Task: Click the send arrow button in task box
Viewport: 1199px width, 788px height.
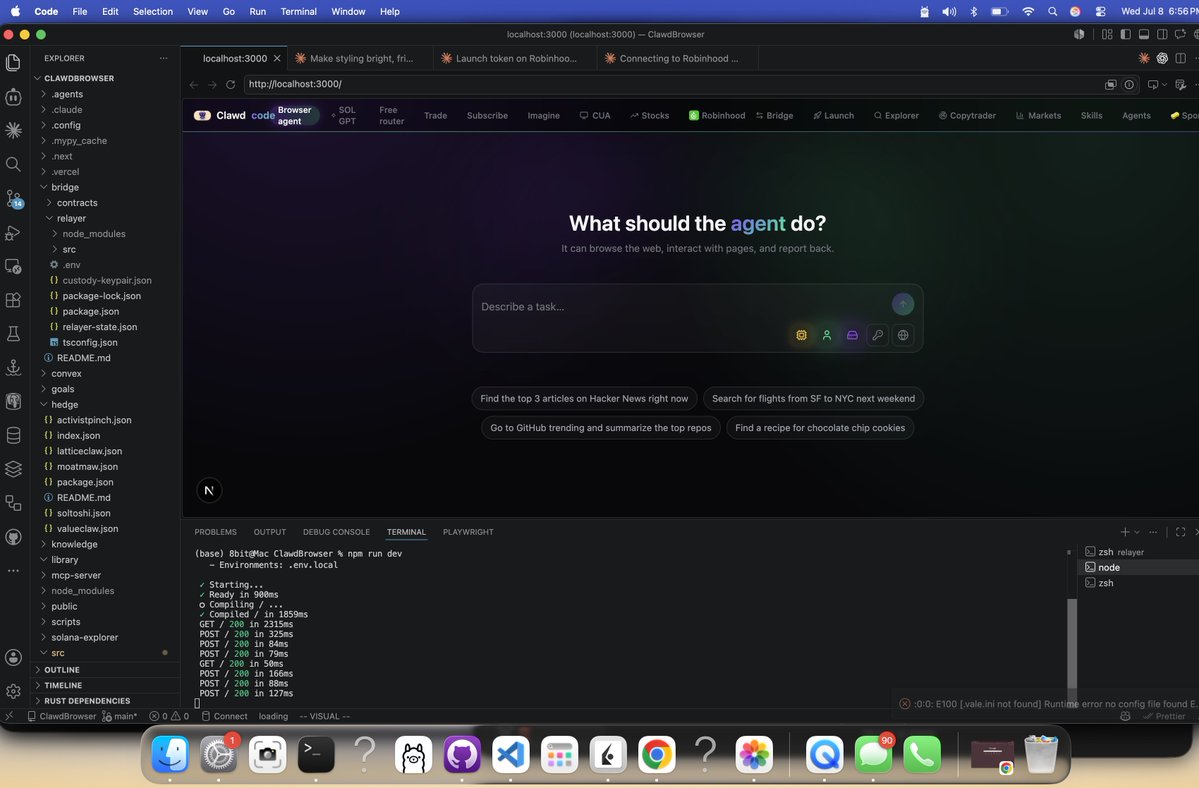Action: (902, 304)
